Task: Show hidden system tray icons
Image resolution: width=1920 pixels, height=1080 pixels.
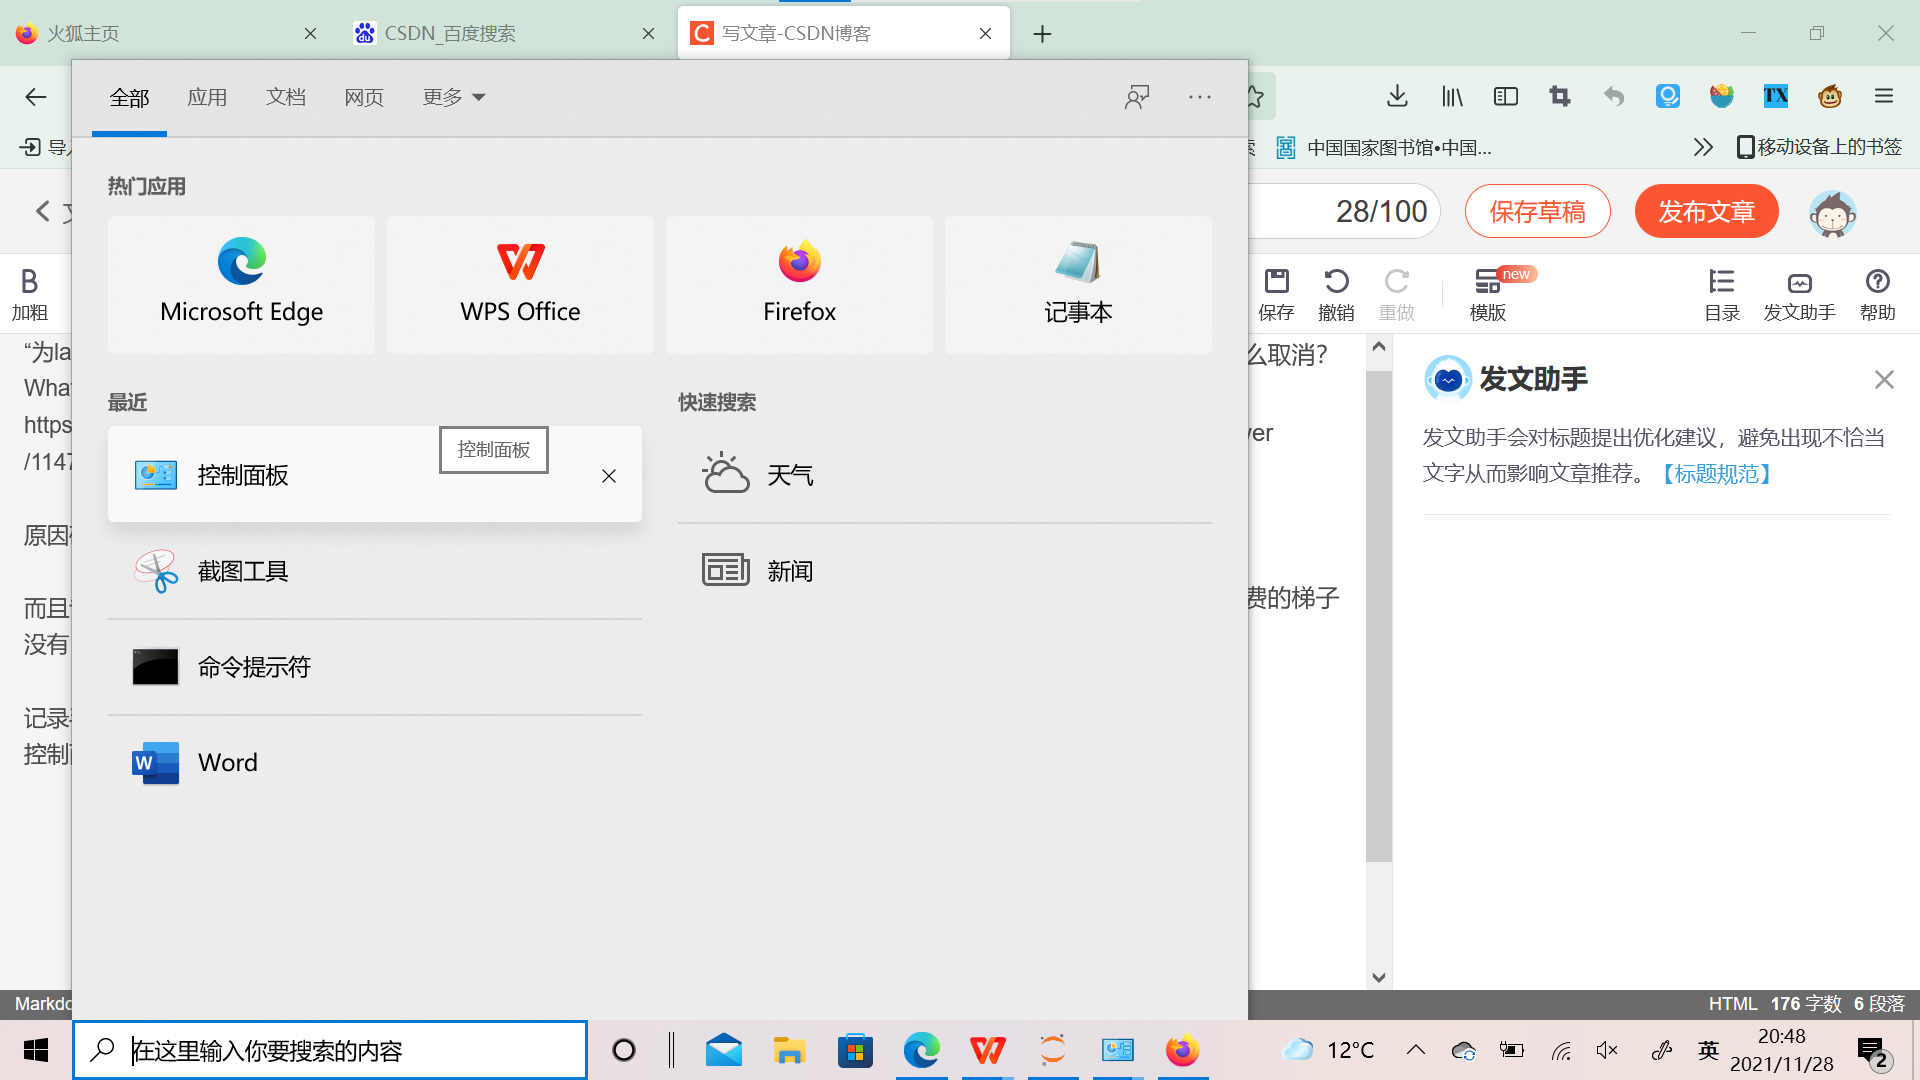Action: tap(1415, 1050)
